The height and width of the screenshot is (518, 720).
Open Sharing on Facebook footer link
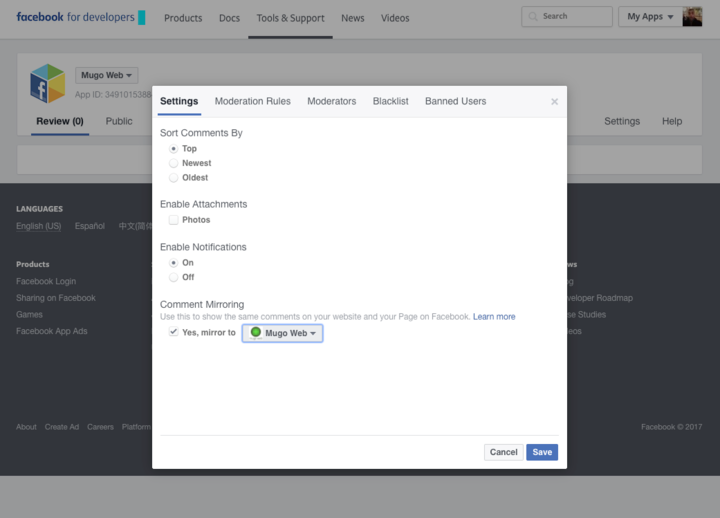56,298
